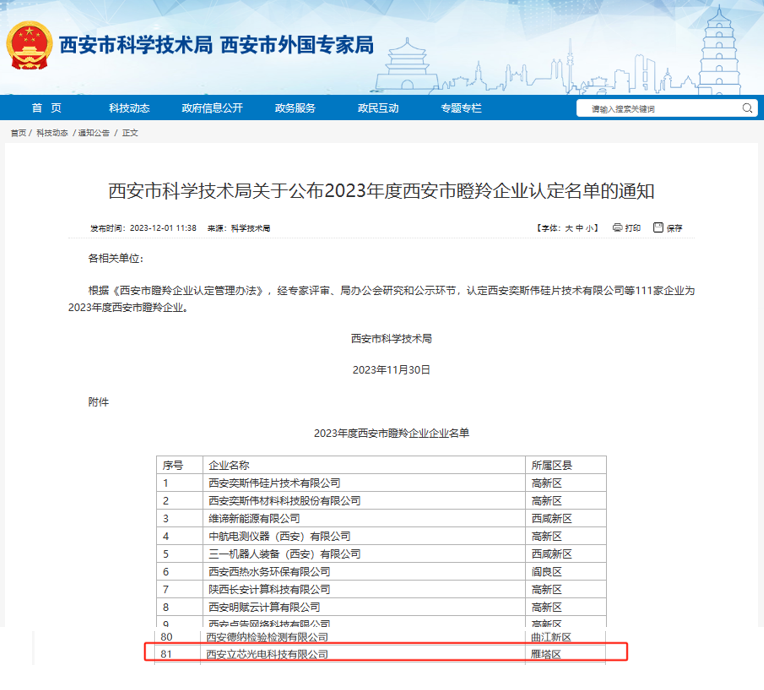Click the search keyword input field

pos(660,108)
